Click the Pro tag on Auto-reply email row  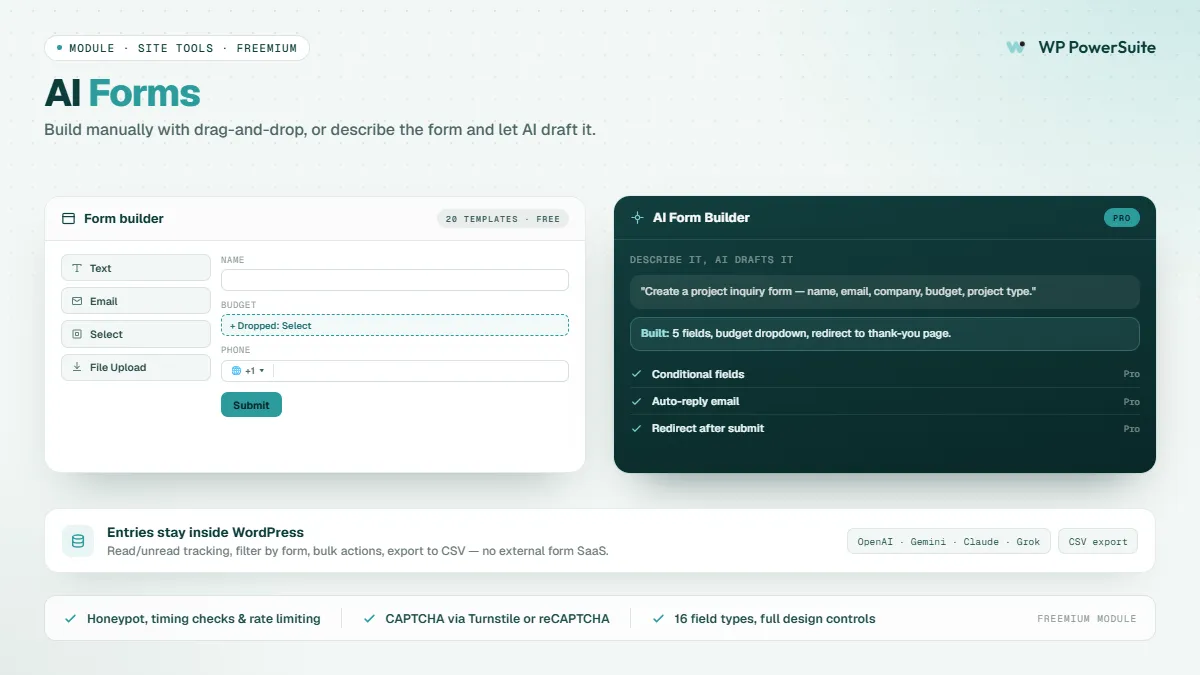[x=1131, y=401]
